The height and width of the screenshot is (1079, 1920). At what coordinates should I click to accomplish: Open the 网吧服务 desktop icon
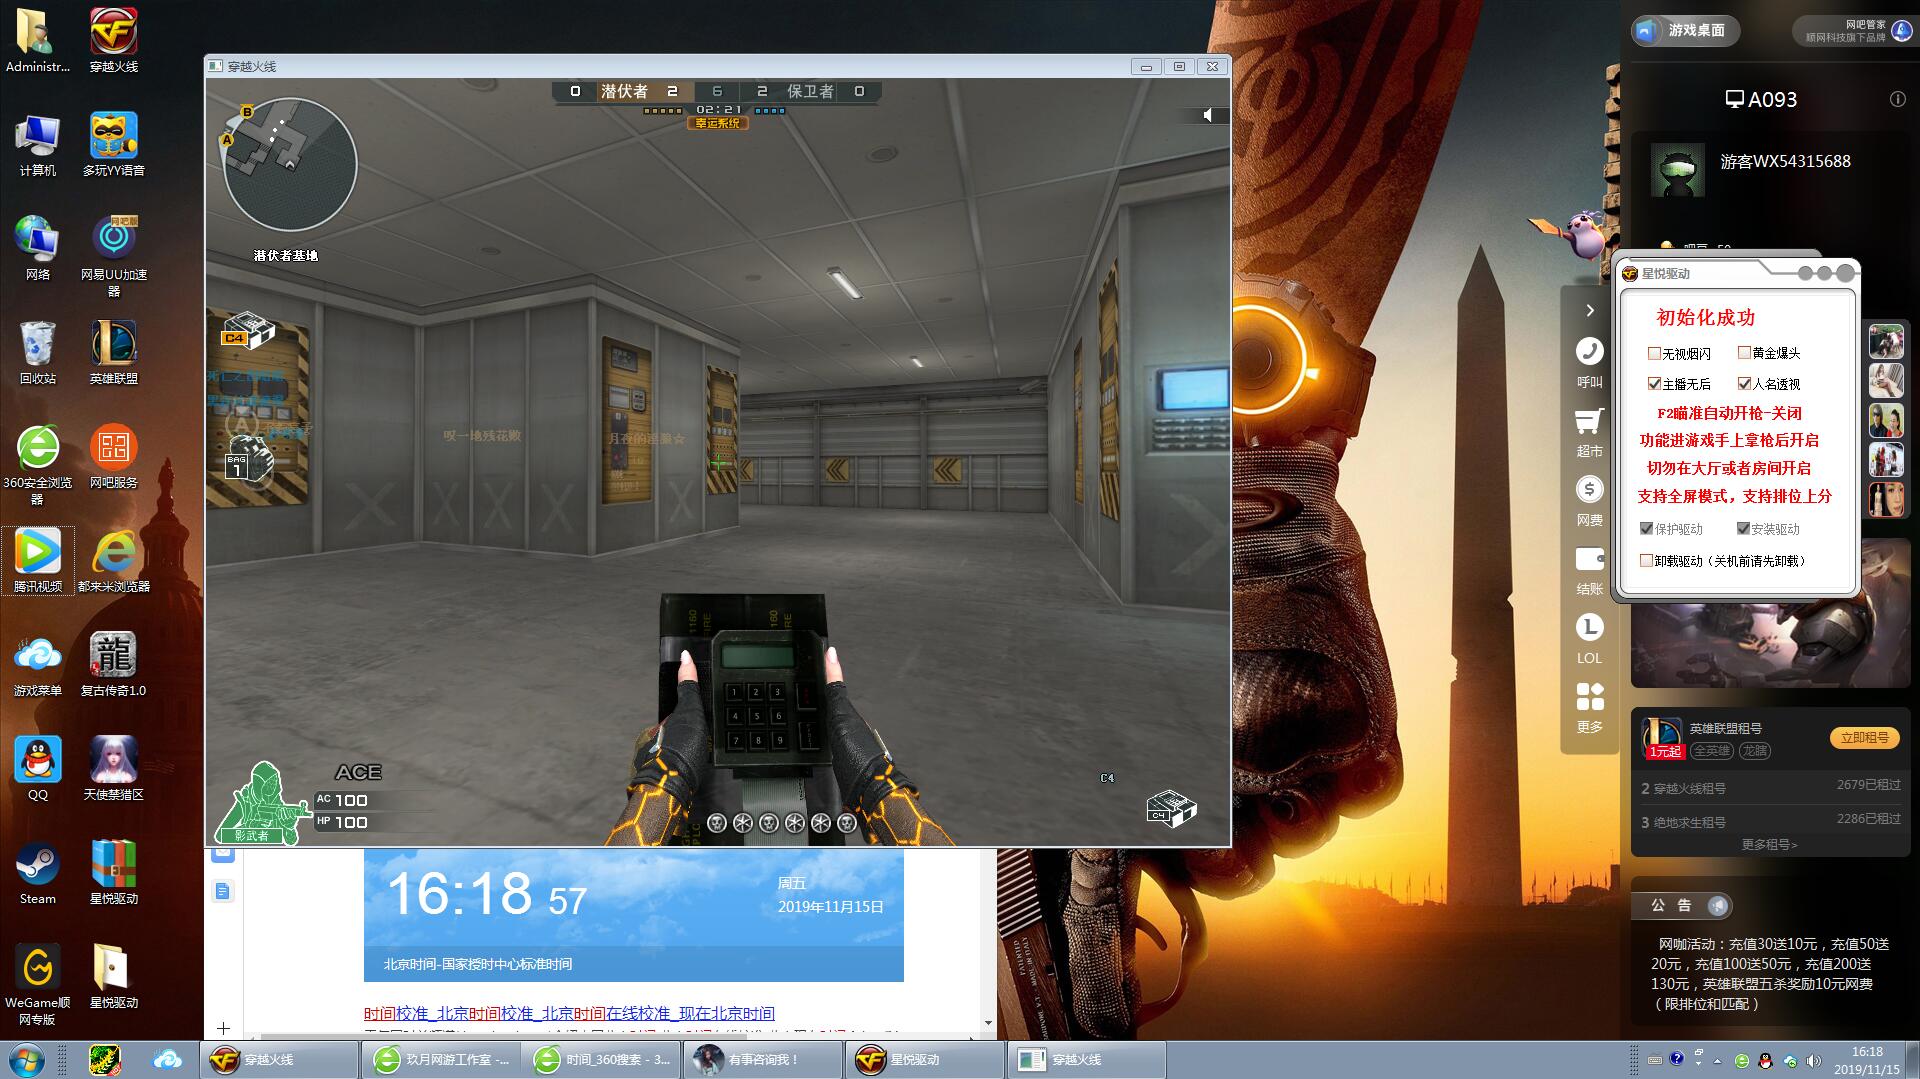[113, 458]
